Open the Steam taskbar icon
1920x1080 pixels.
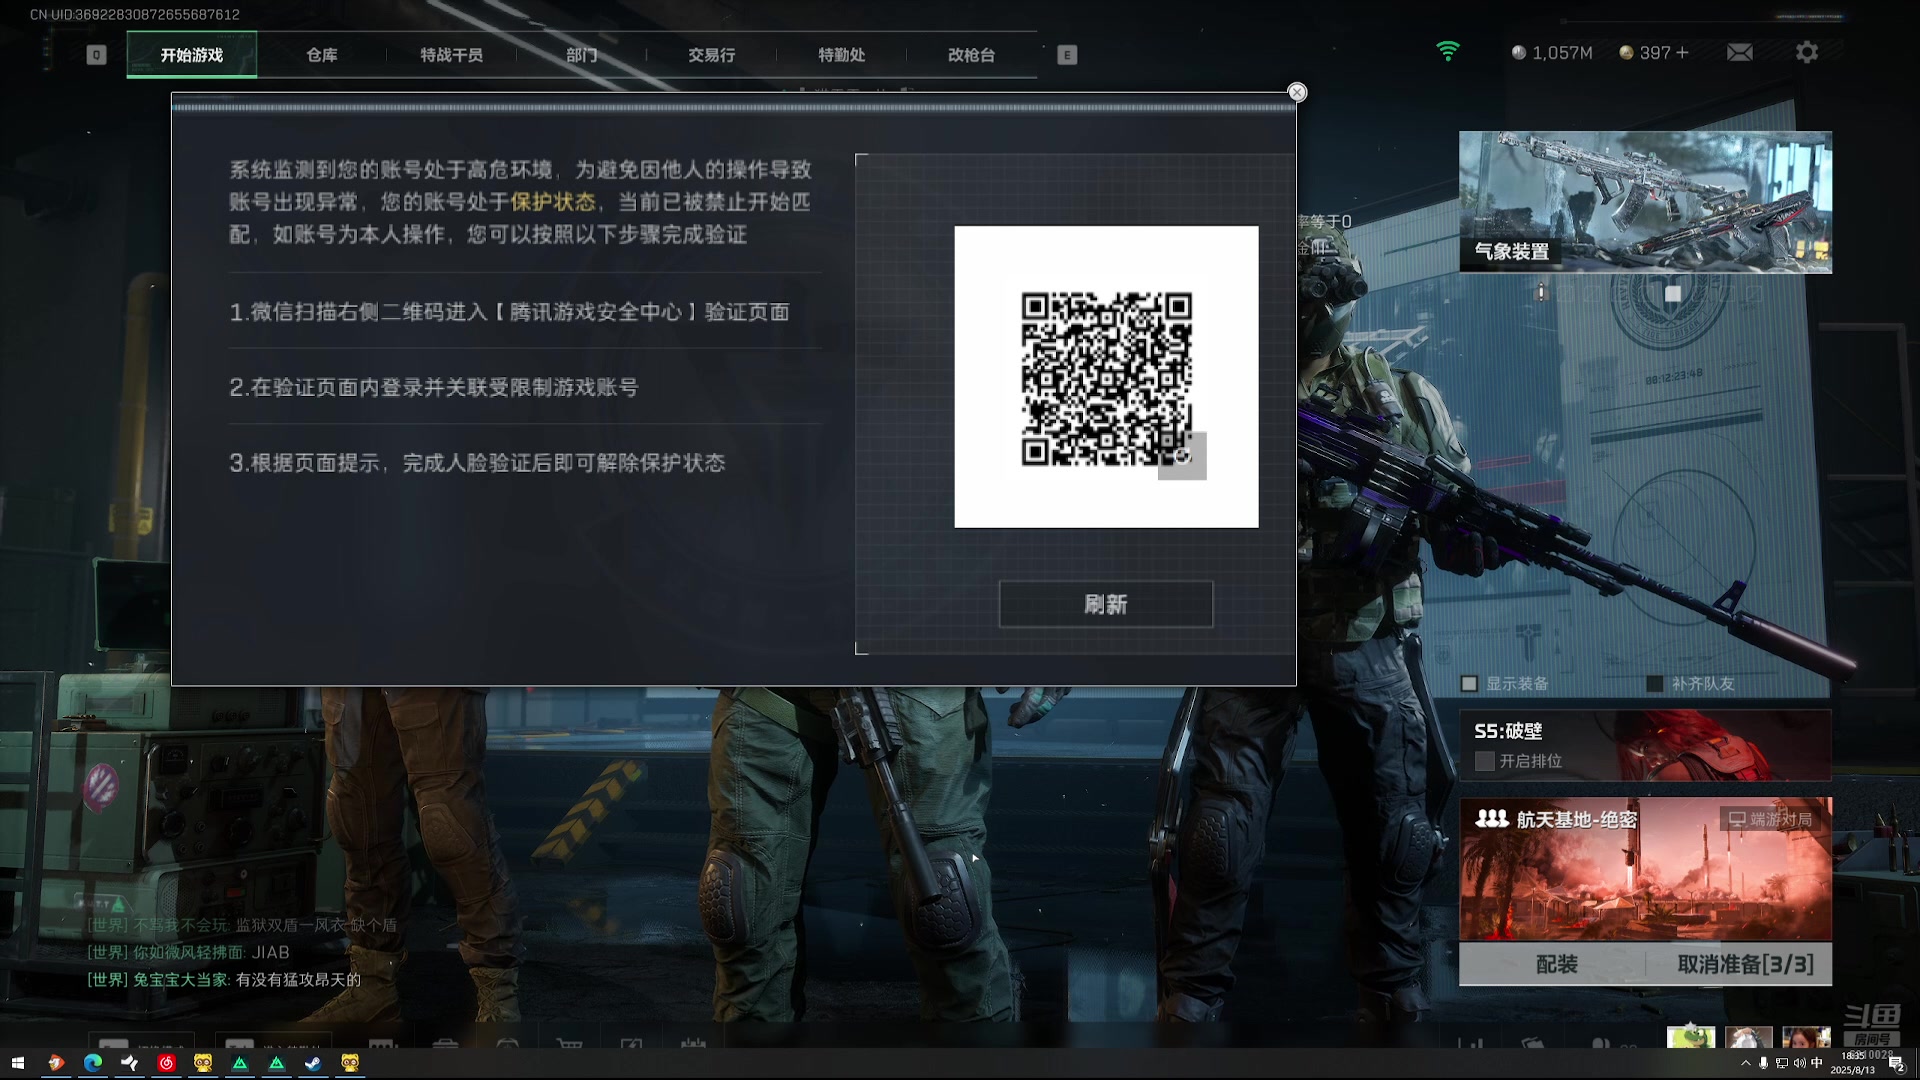[313, 1063]
